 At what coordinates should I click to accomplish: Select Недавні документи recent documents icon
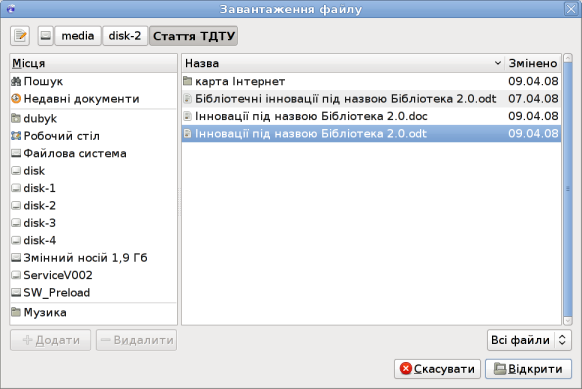(16, 99)
